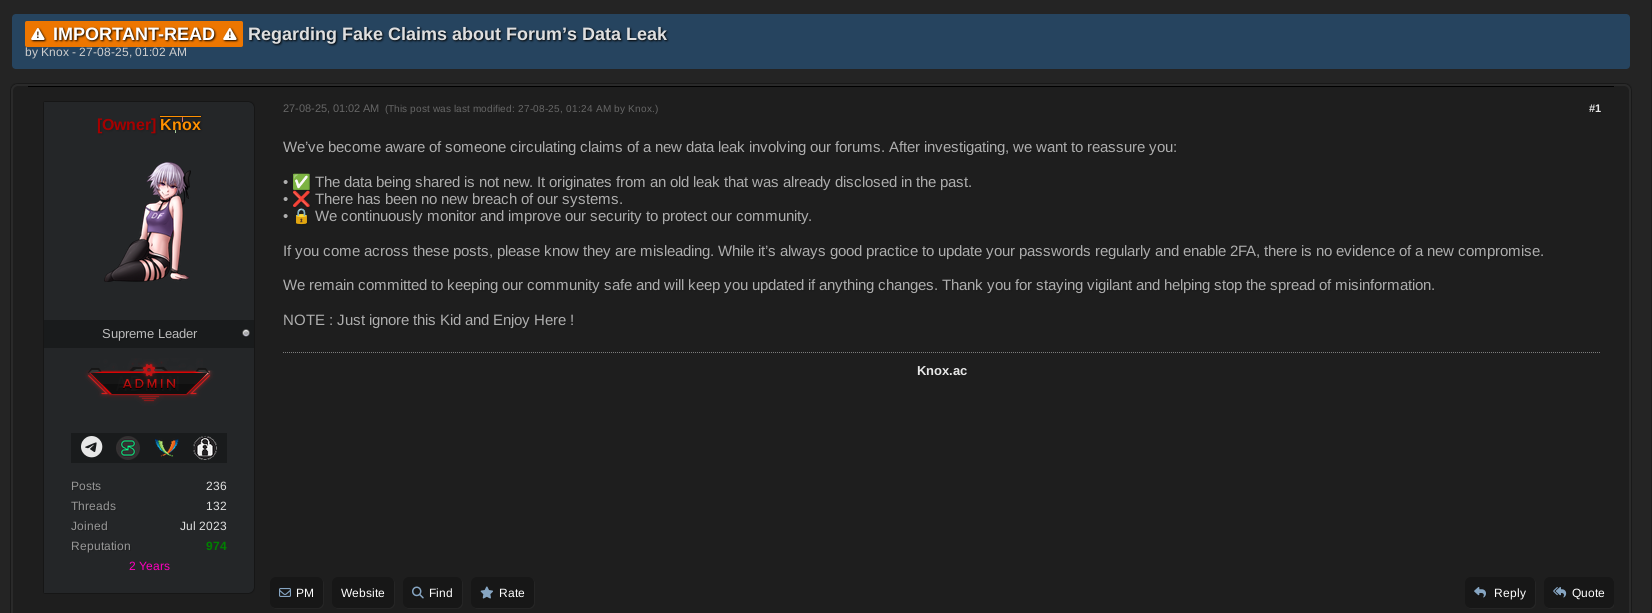Viewport: 1652px width, 613px height.
Task: Click the colorful feather icon in profile
Action: 166,448
